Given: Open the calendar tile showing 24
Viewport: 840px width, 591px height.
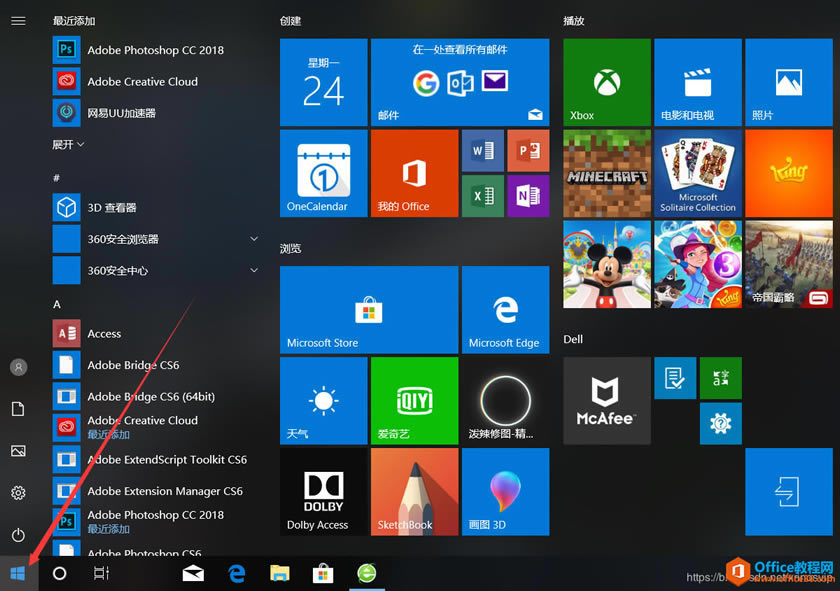Looking at the screenshot, I should [324, 82].
